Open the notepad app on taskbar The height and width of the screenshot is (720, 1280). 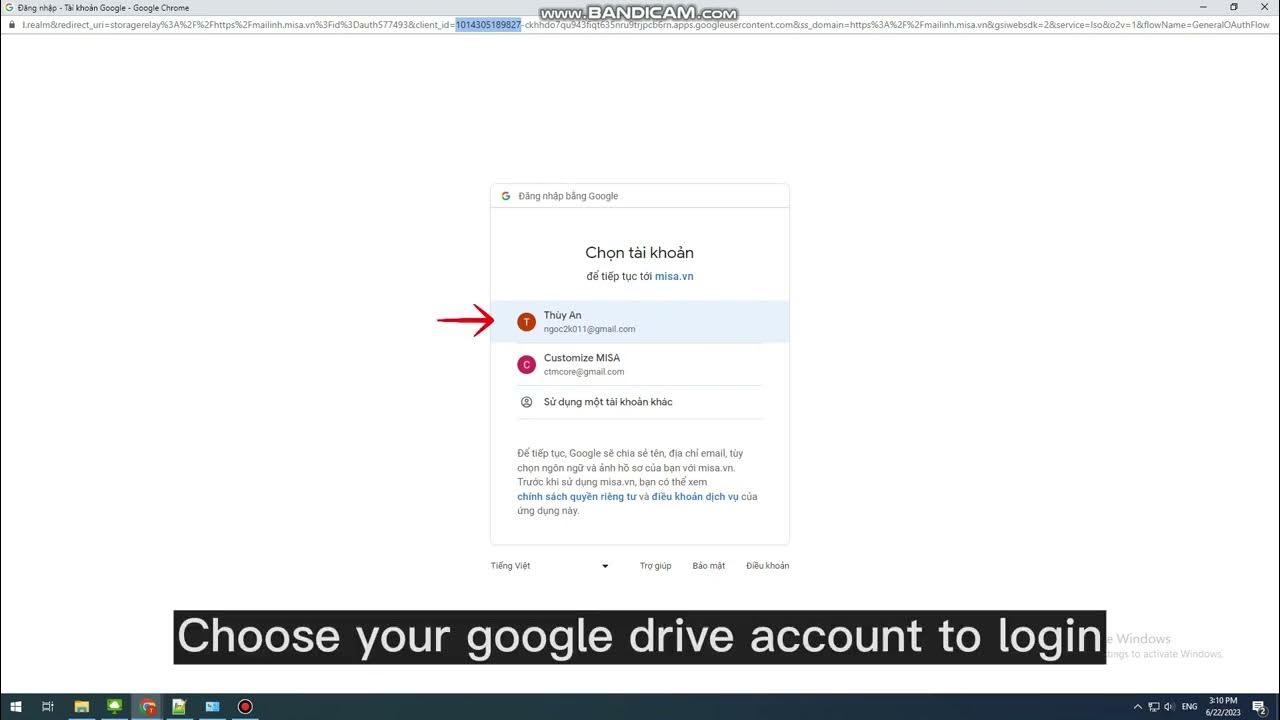click(x=180, y=707)
